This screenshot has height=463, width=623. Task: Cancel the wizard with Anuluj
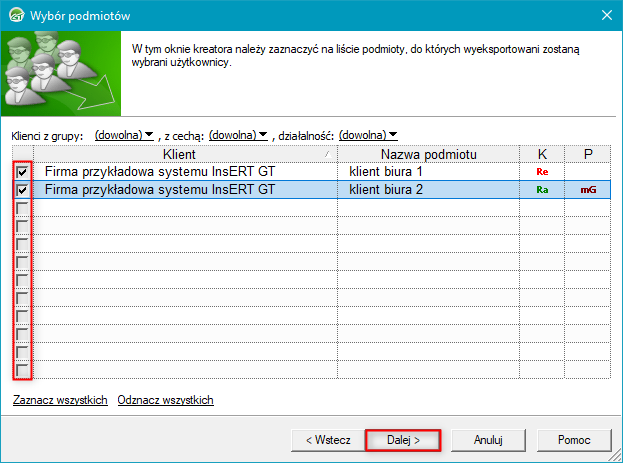(488, 440)
